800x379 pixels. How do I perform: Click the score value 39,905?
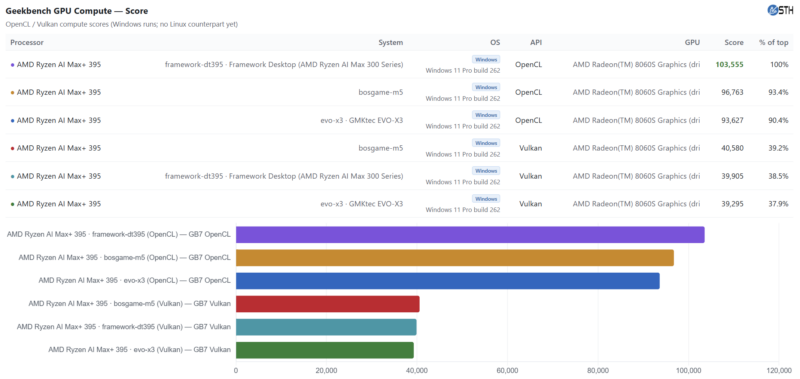tap(732, 176)
